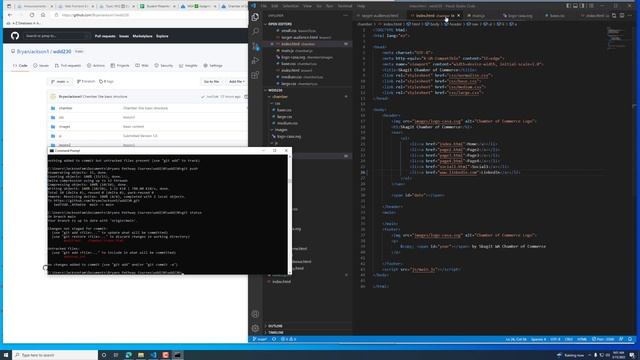640x360 pixels.
Task: Open the Add file dropdown on GitHub
Action: pos(236,82)
